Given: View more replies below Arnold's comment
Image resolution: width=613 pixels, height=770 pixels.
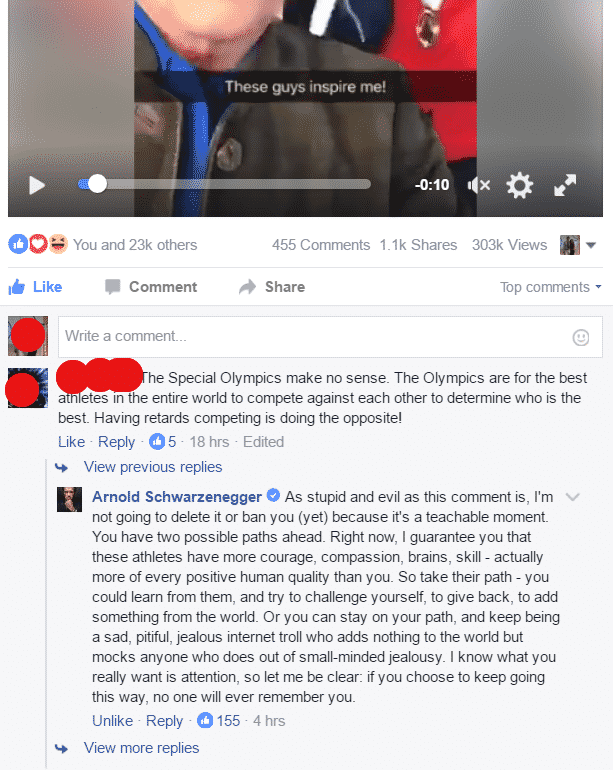Looking at the screenshot, I should (141, 748).
